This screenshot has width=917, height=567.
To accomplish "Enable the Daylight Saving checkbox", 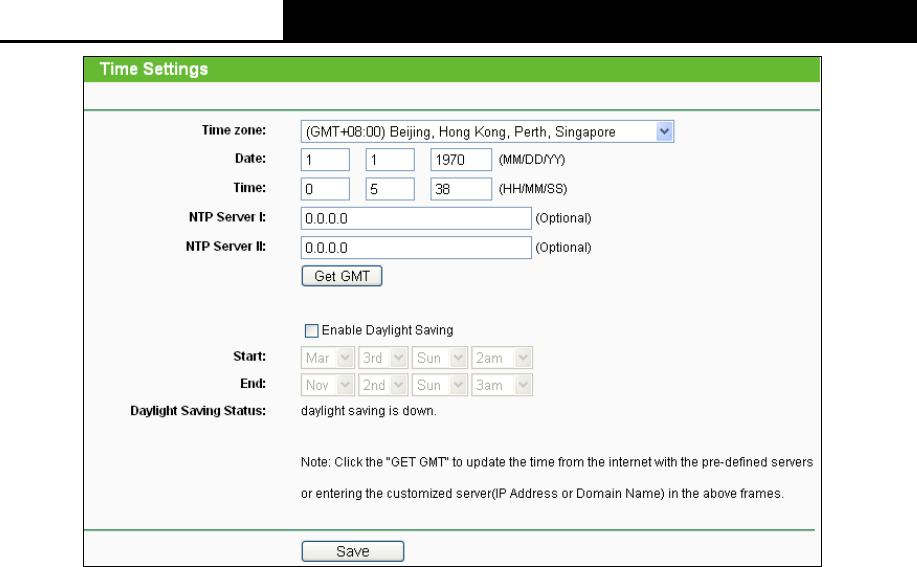I will pos(312,331).
